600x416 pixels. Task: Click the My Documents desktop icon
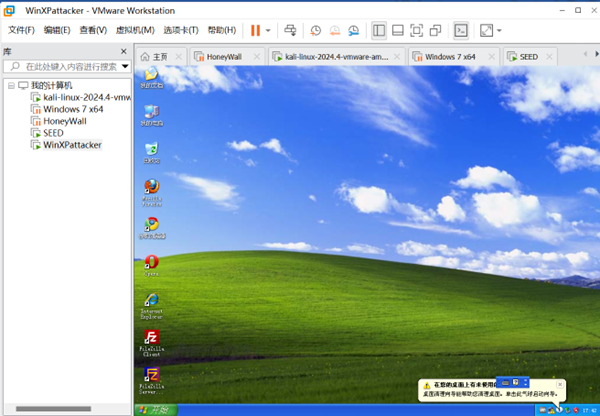point(152,78)
